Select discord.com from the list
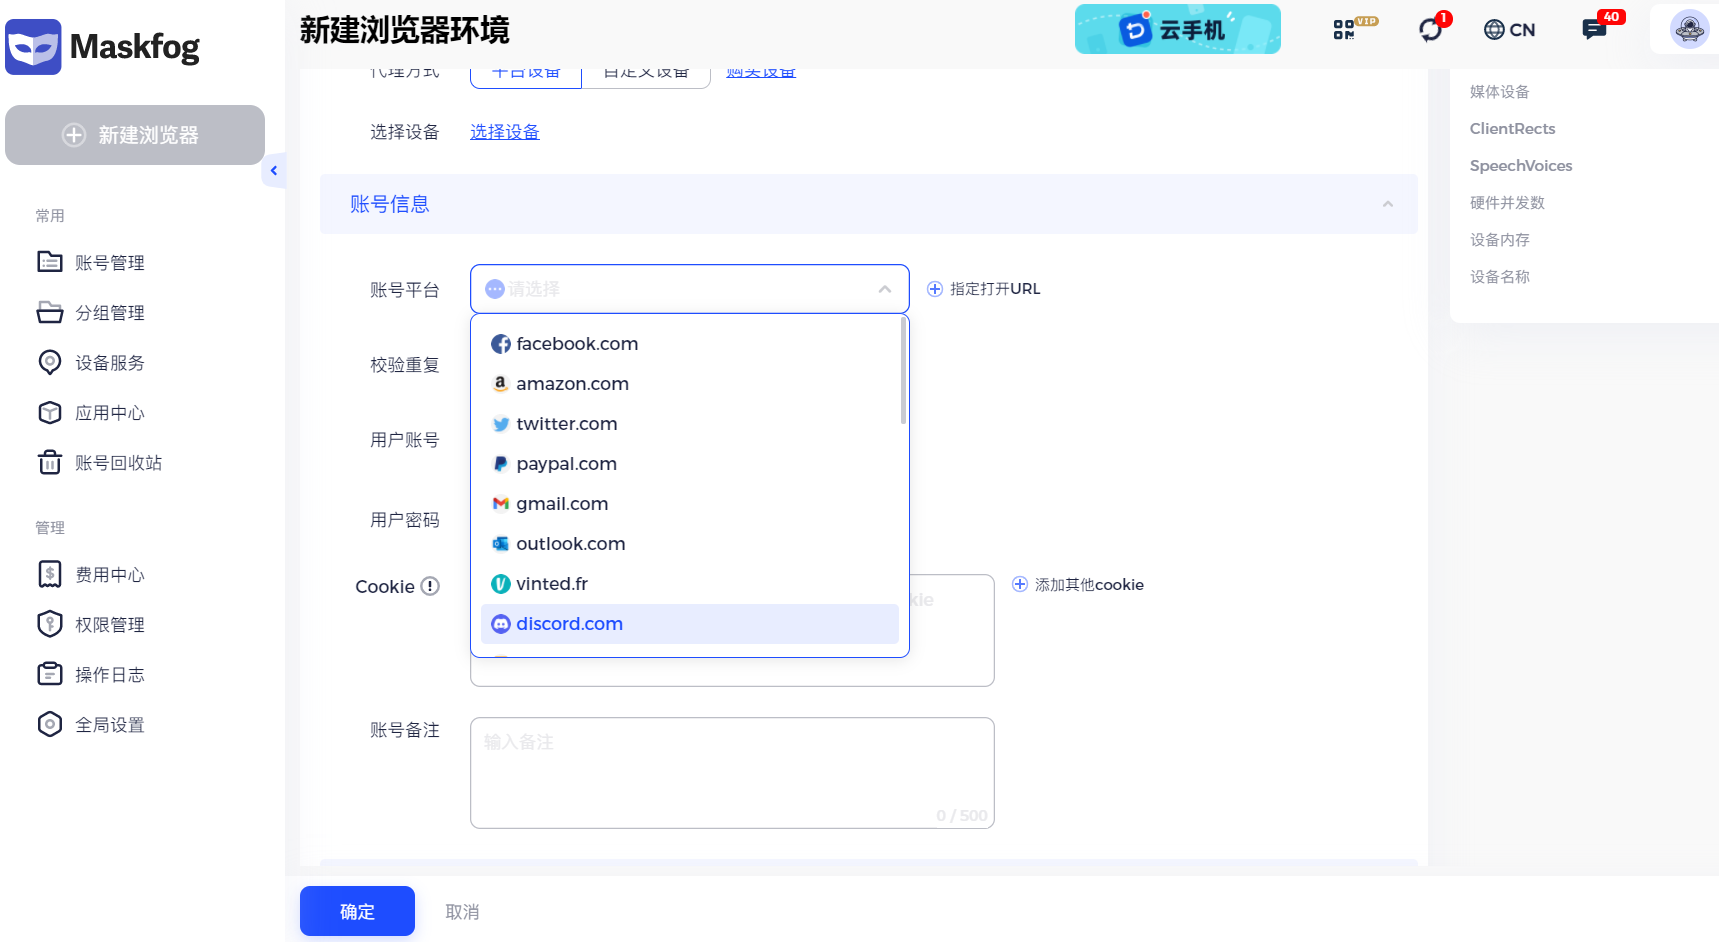 690,624
